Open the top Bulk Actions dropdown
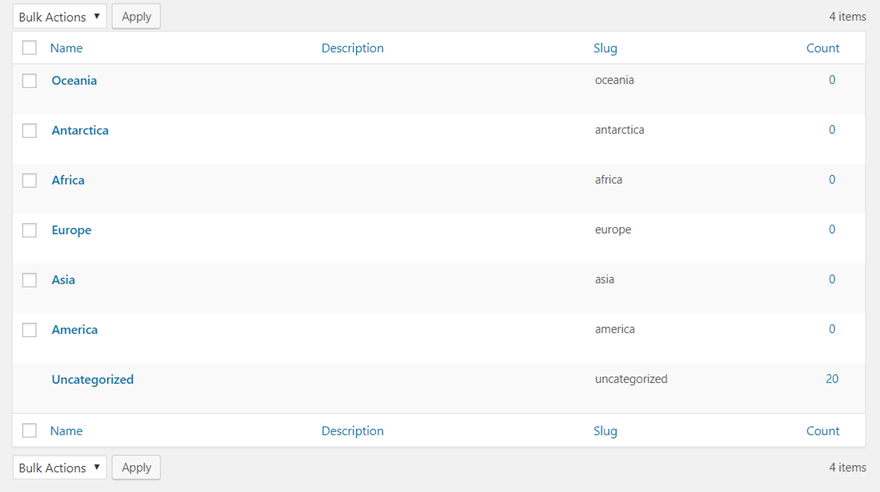880x492 pixels. coord(59,17)
